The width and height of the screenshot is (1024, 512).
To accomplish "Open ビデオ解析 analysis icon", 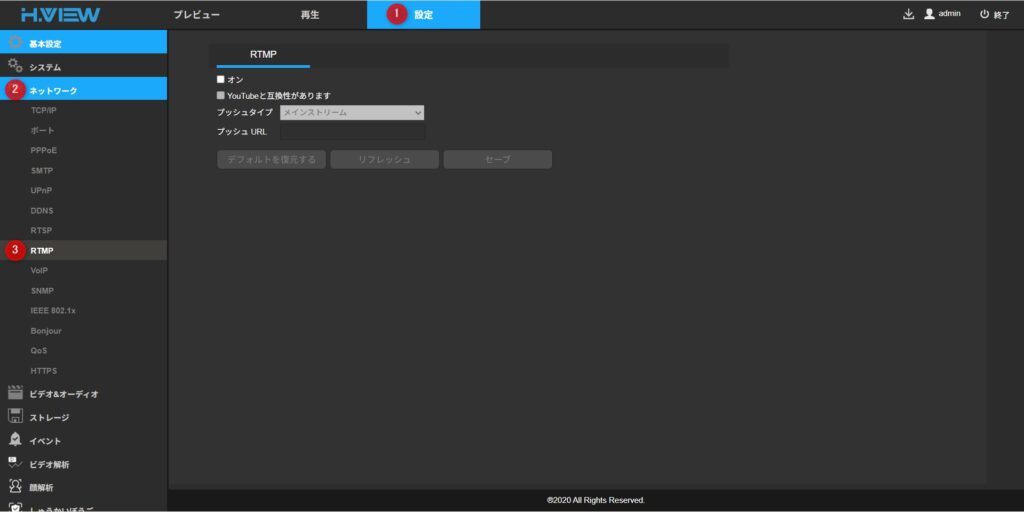I will pyautogui.click(x=15, y=463).
